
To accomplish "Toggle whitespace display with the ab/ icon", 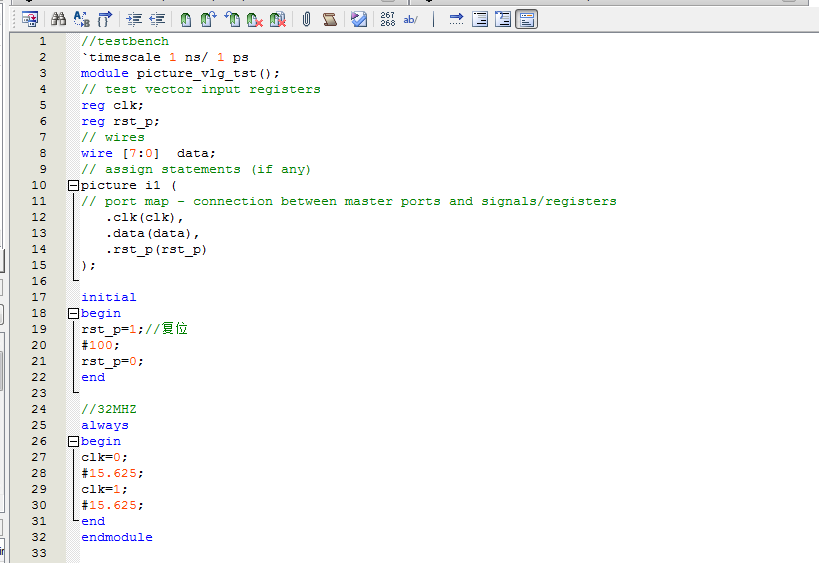I will point(411,19).
